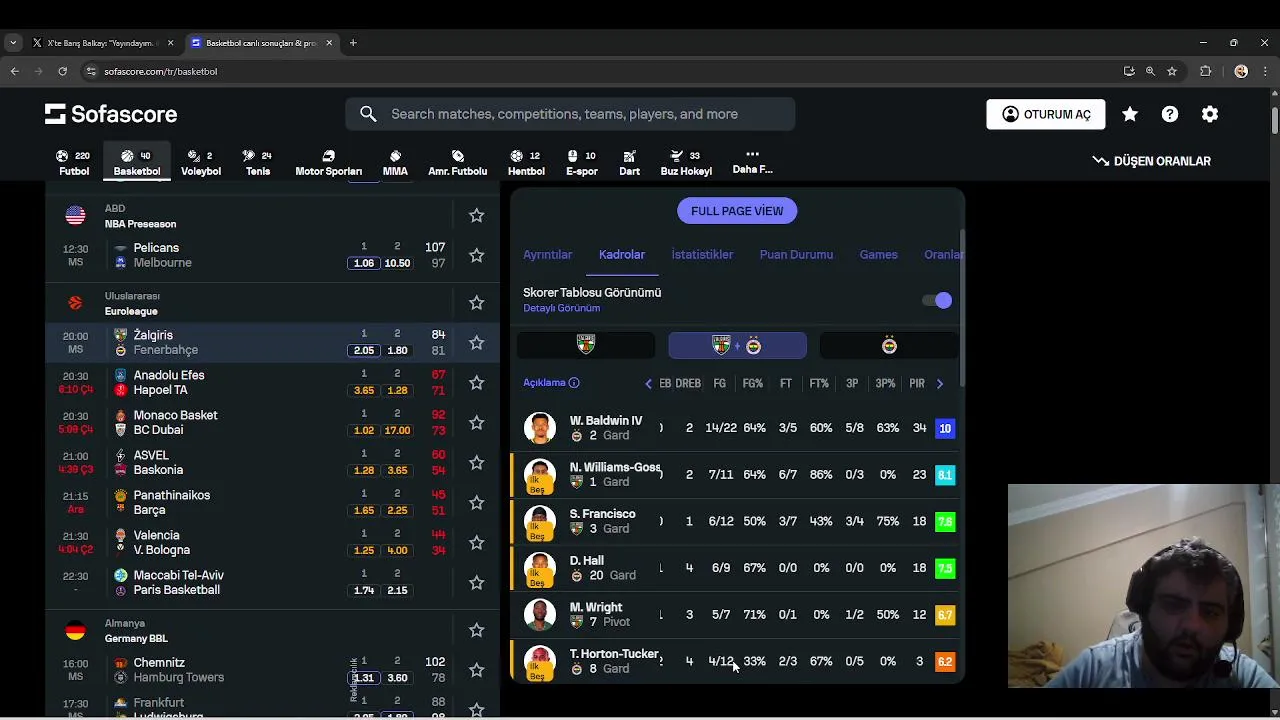The width and height of the screenshot is (1280, 720).
Task: Bookmark this page with browser star
Action: click(x=1172, y=71)
